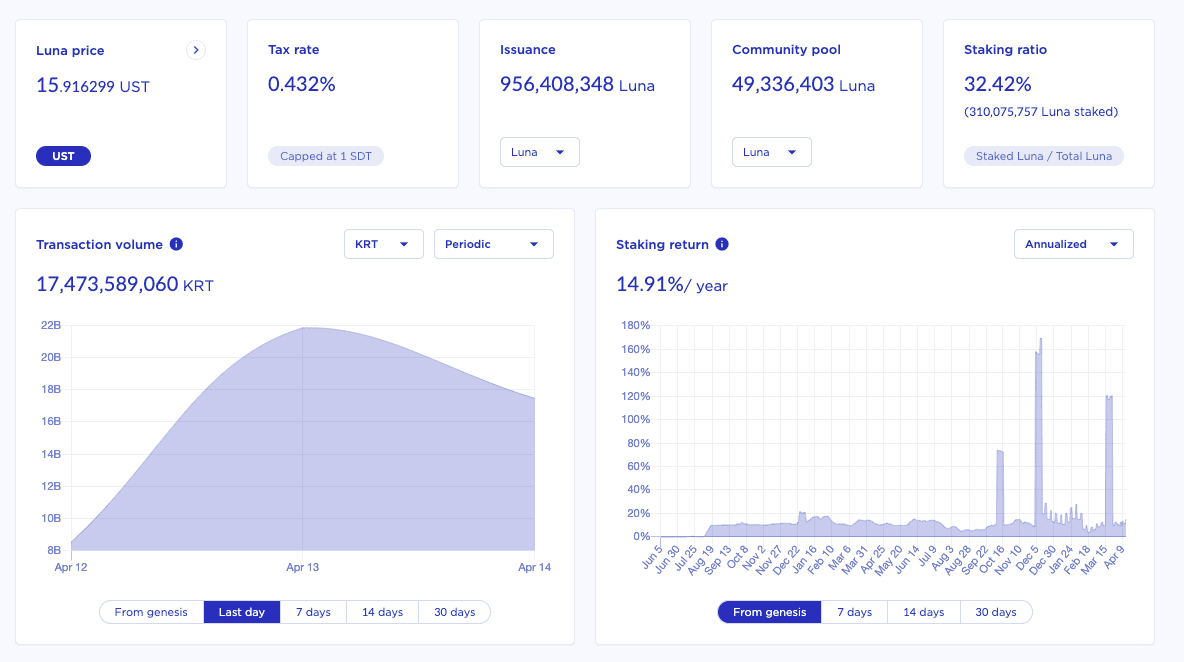Click the Apr 13 peak on volume chart
The height and width of the screenshot is (662, 1184).
pyautogui.click(x=303, y=328)
